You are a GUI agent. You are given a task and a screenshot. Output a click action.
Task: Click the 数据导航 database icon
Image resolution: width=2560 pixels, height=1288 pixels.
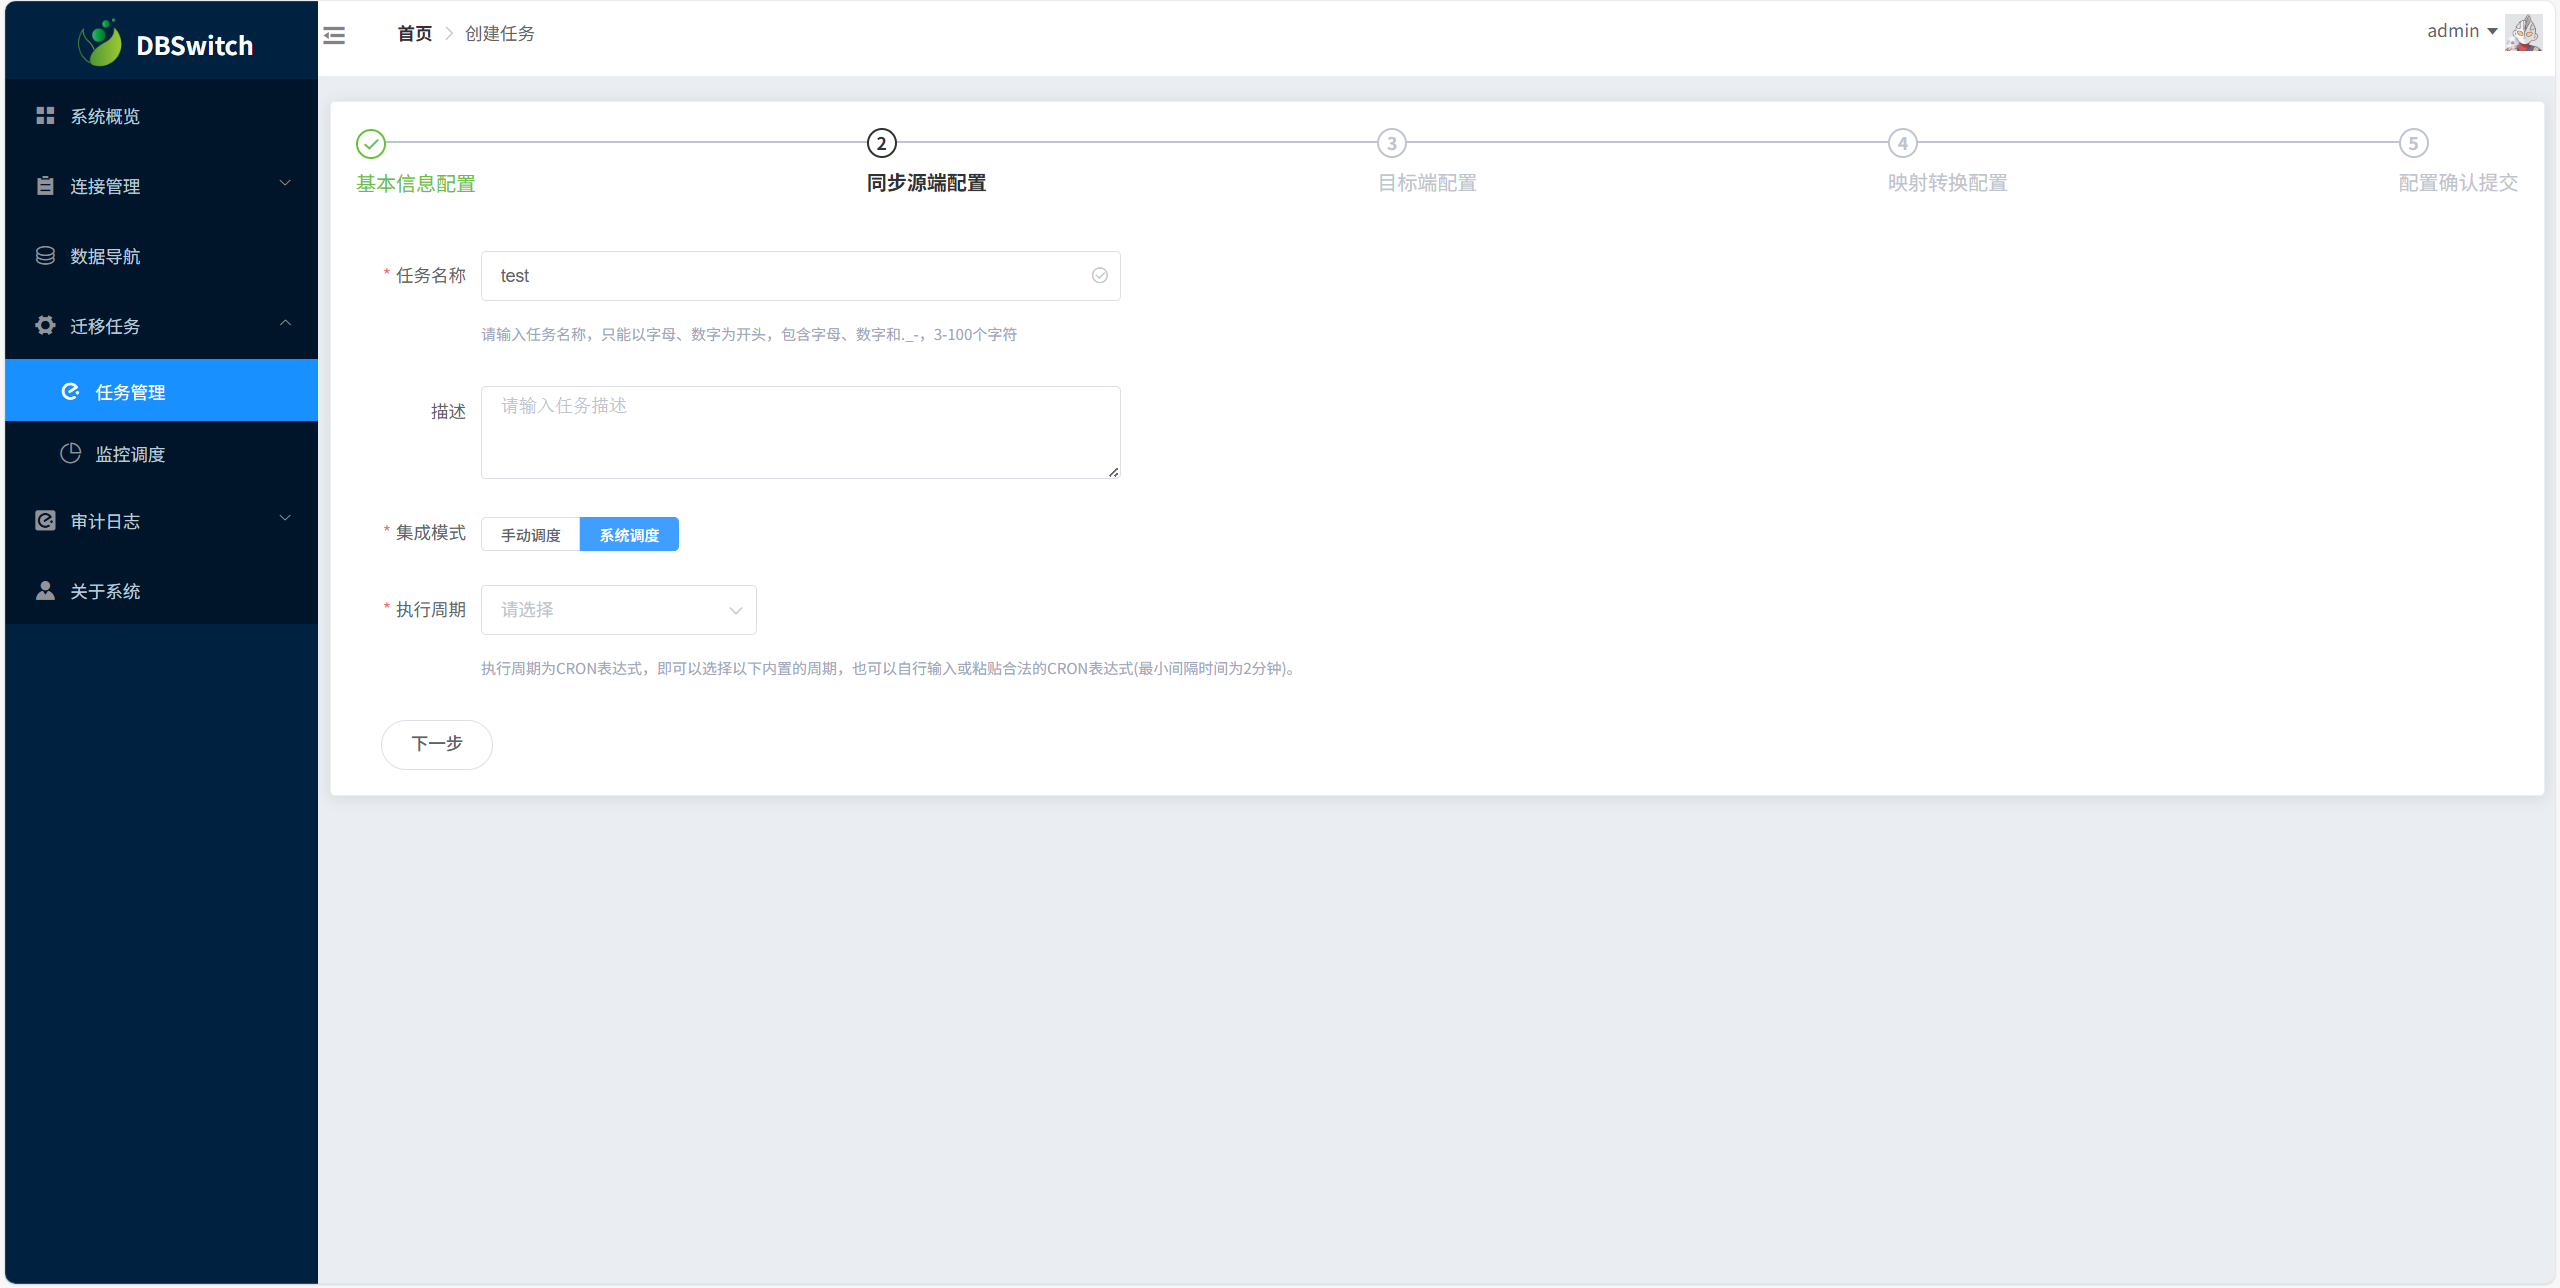(45, 256)
